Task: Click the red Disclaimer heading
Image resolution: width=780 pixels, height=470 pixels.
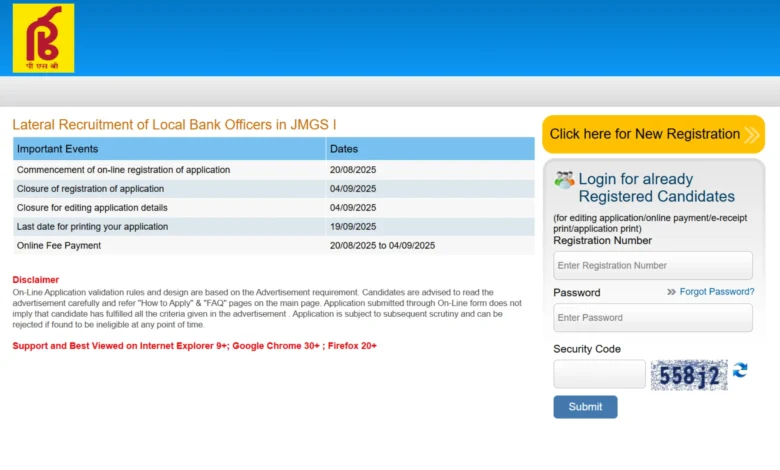Action: click(x=36, y=280)
